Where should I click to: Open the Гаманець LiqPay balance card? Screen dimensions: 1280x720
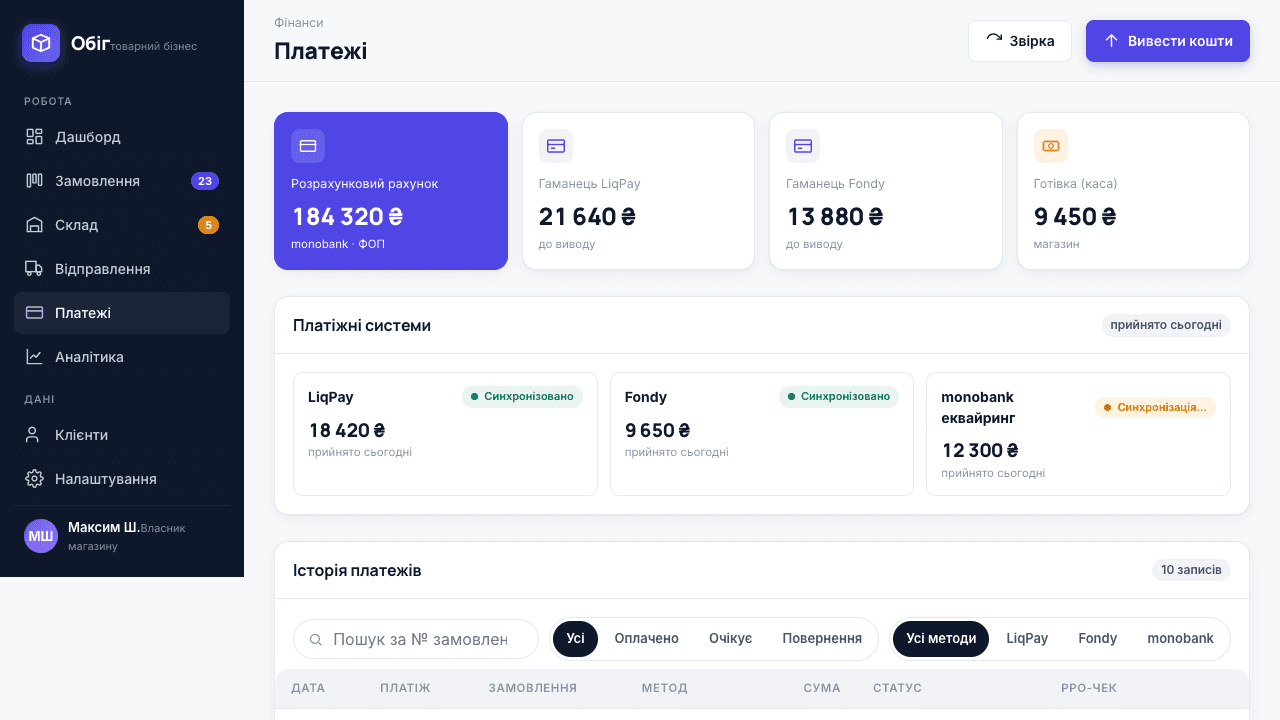pyautogui.click(x=638, y=191)
